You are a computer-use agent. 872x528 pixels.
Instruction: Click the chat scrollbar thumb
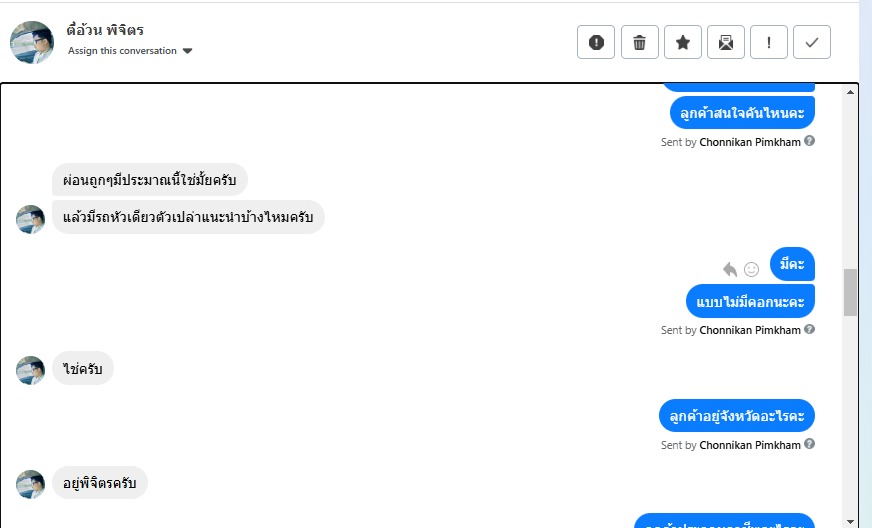click(x=850, y=293)
